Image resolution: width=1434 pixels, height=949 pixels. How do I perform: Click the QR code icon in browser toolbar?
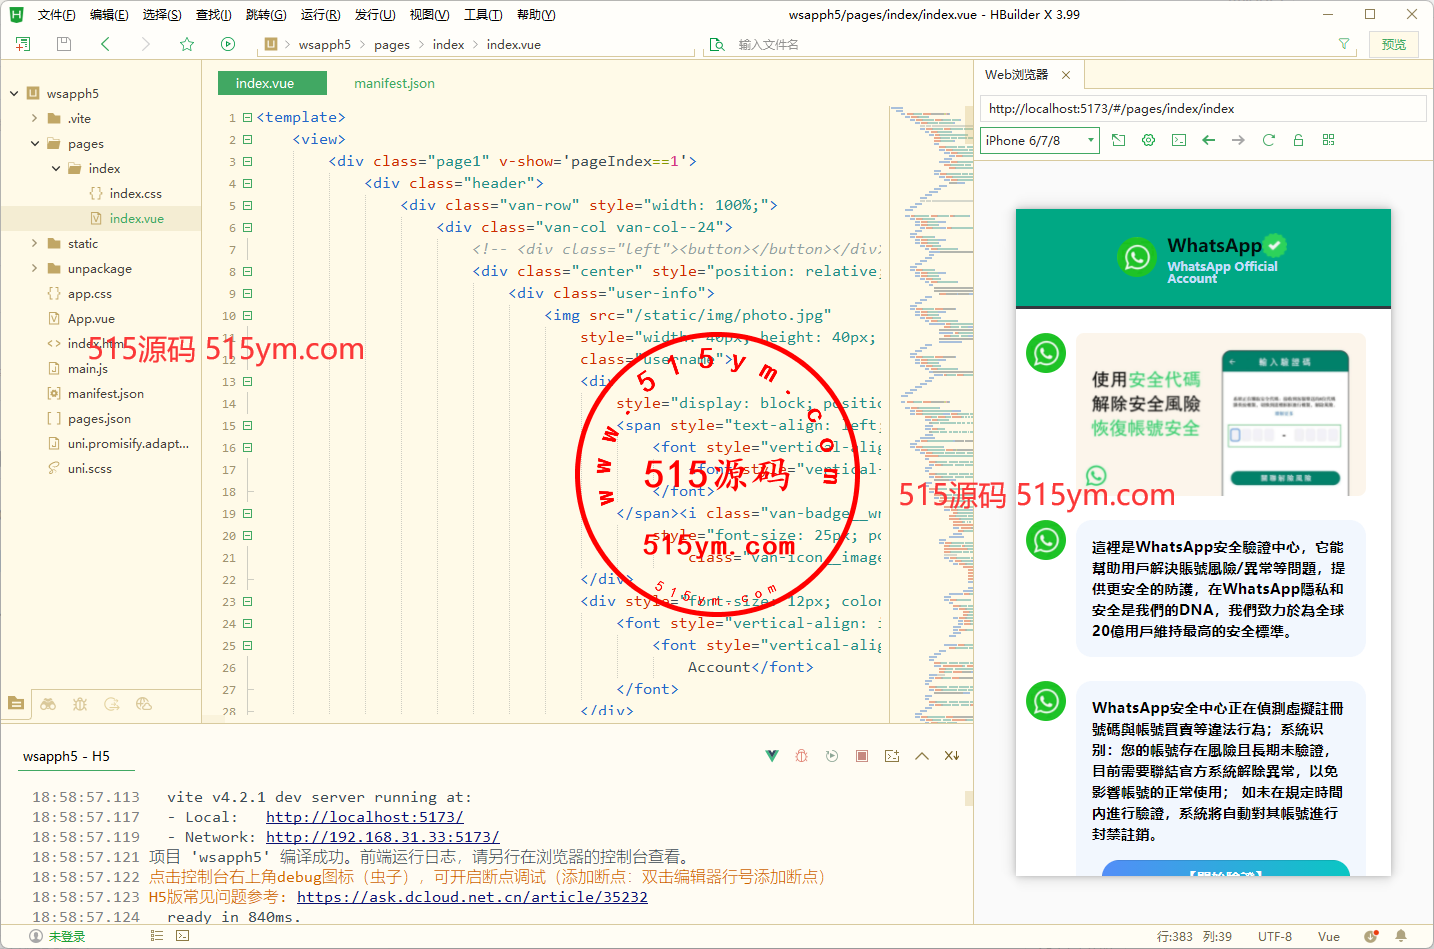(x=1328, y=140)
